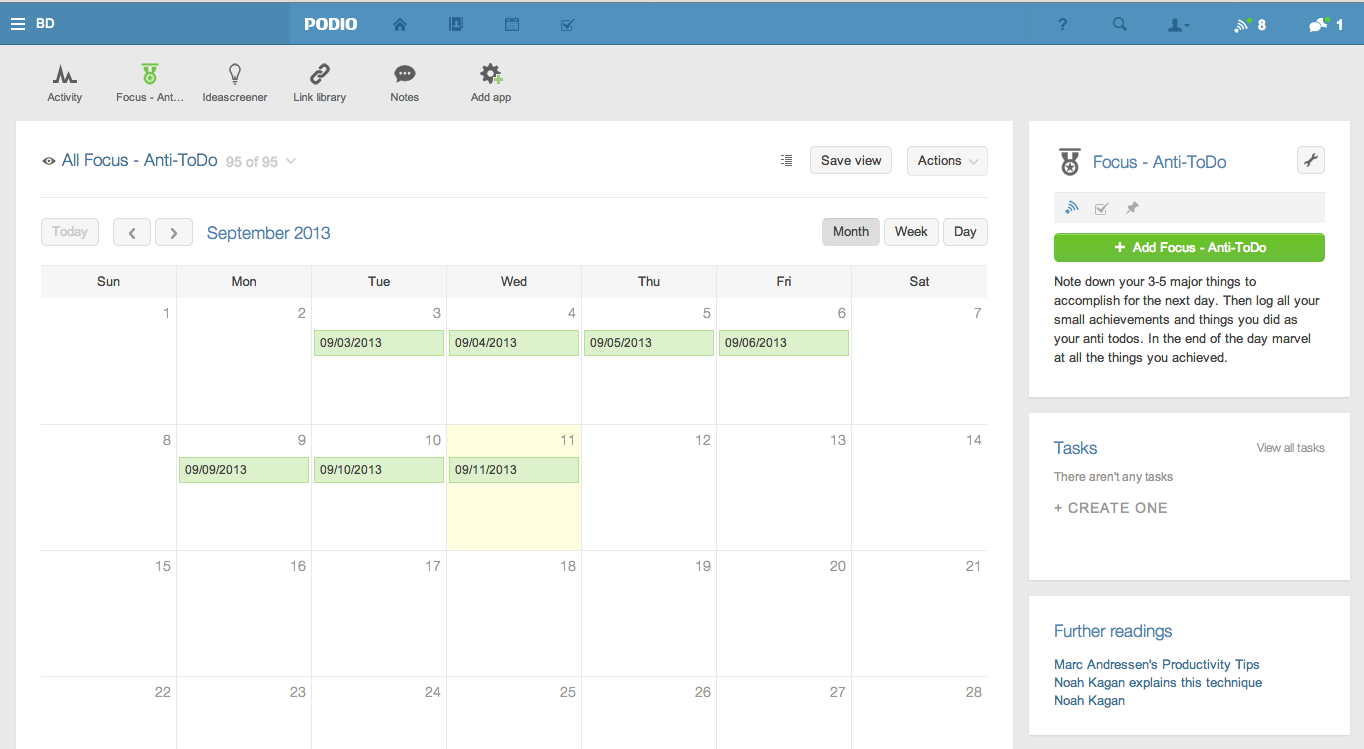Switch to Week calendar view
1364x749 pixels.
pos(910,232)
